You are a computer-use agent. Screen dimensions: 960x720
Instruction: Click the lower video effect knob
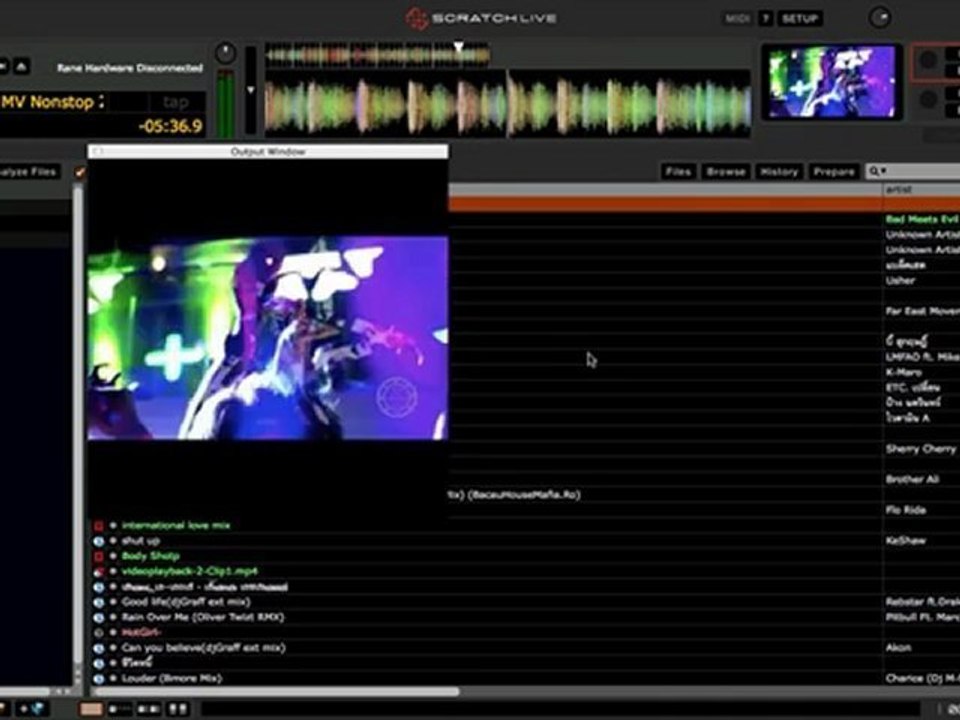pyautogui.click(x=928, y=99)
